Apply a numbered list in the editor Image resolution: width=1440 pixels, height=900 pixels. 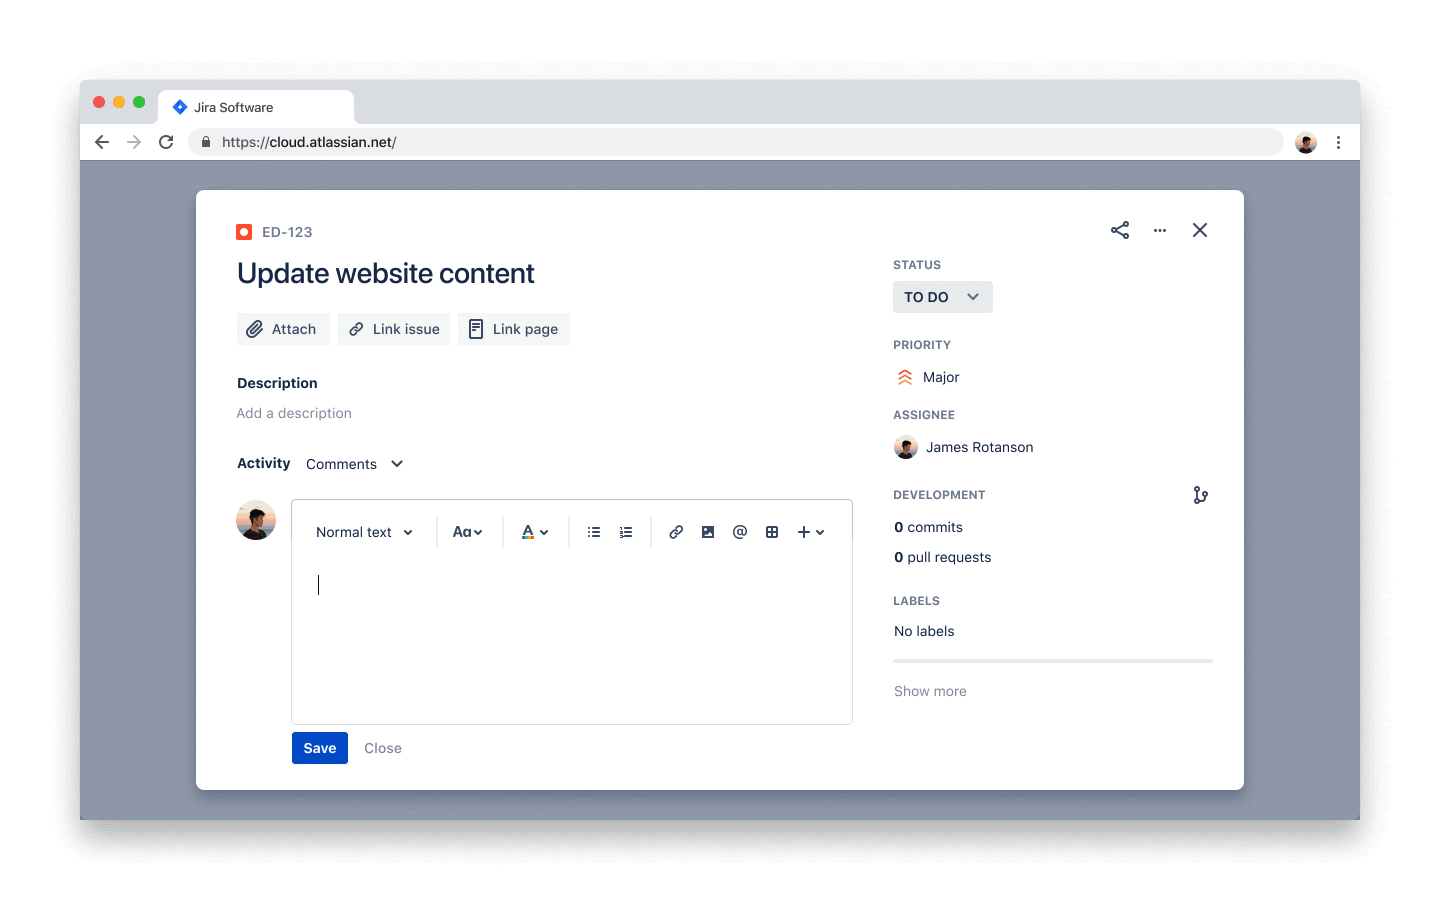626,531
